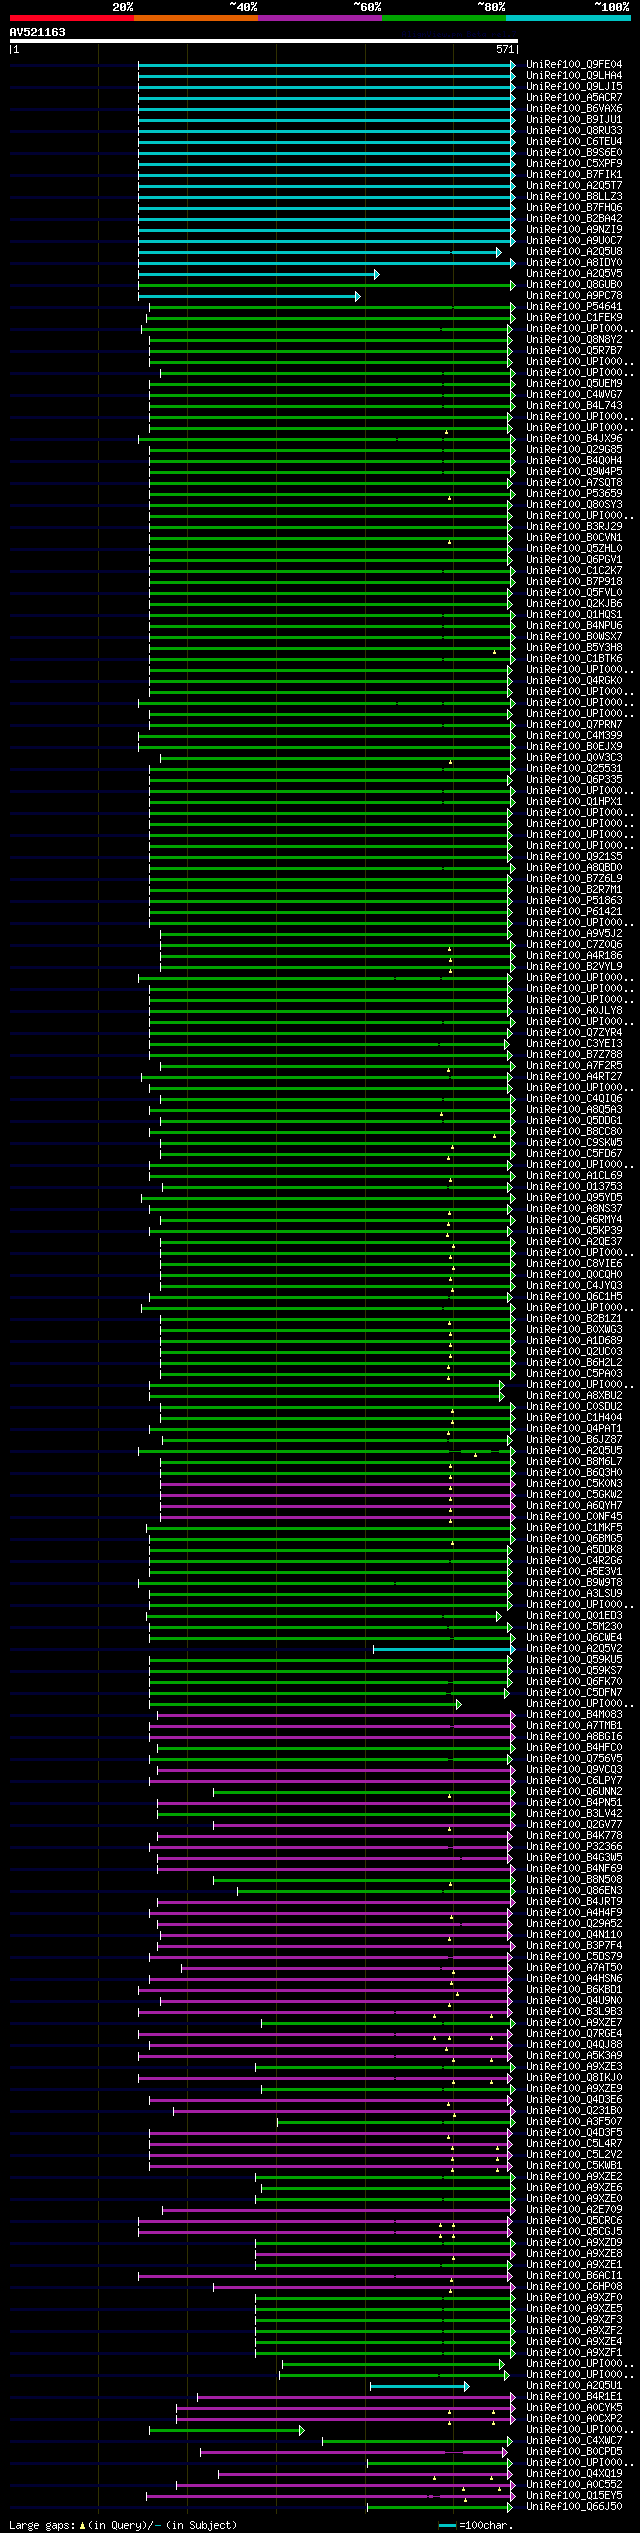Select hit label UniRef100_C5DFN7

coord(574,1693)
